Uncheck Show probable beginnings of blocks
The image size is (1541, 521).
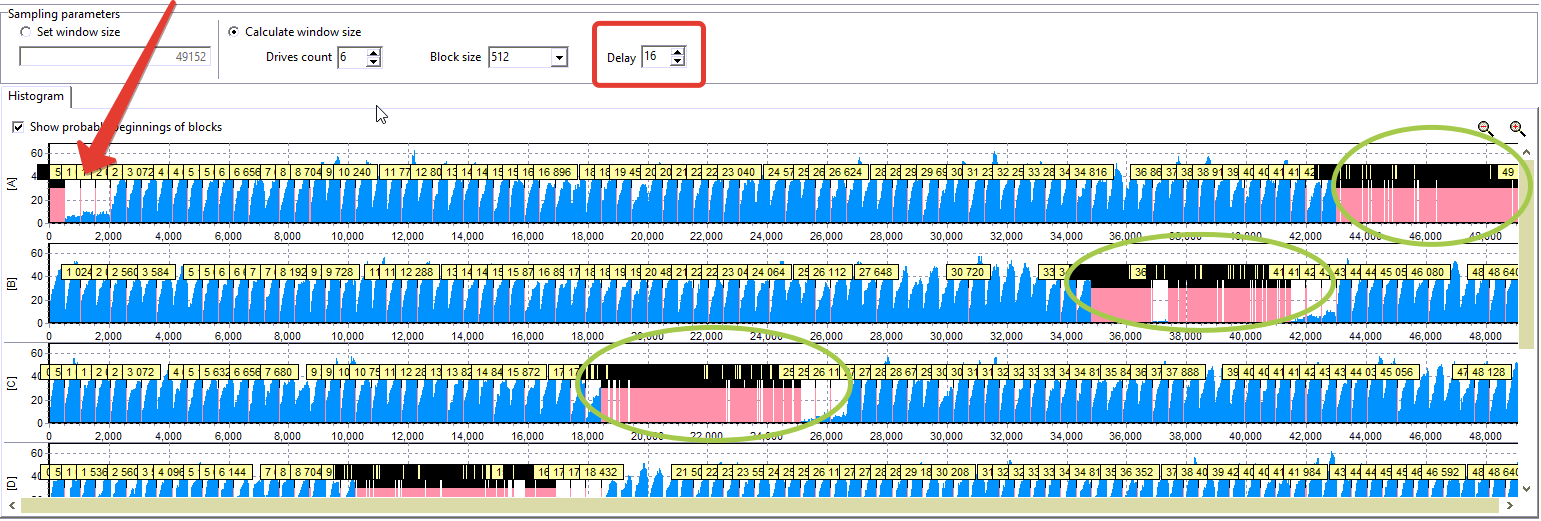(18, 127)
